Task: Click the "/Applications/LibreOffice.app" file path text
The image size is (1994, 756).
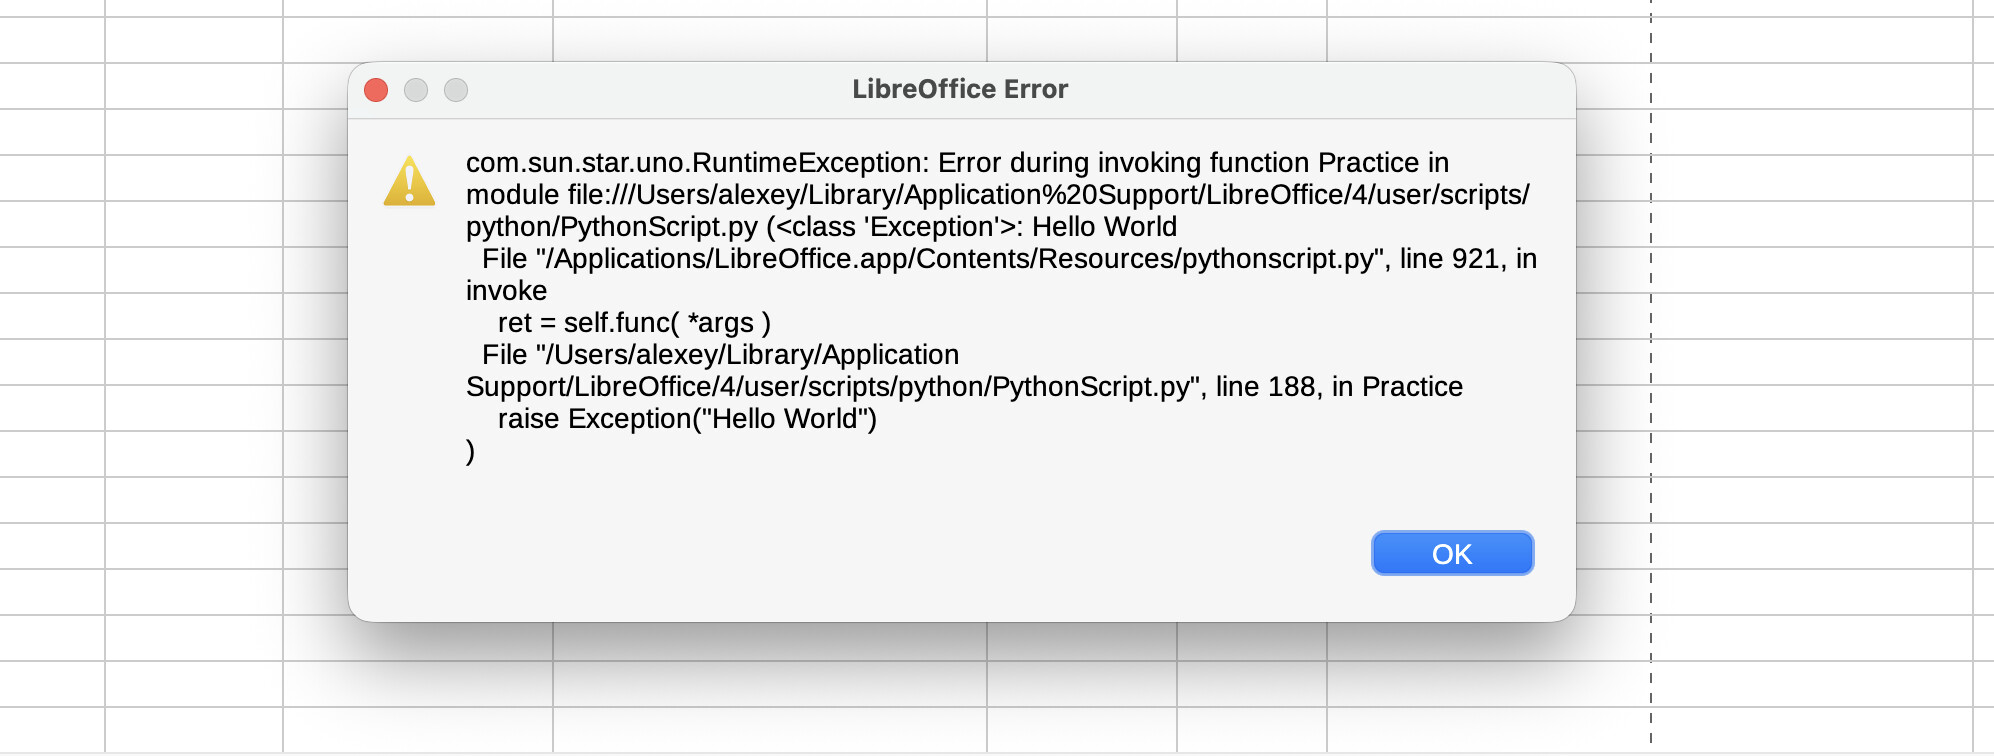Action: (x=728, y=259)
